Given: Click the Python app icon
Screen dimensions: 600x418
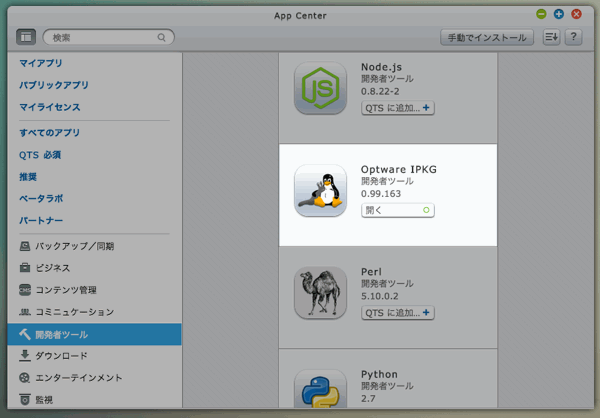Looking at the screenshot, I should [320, 390].
